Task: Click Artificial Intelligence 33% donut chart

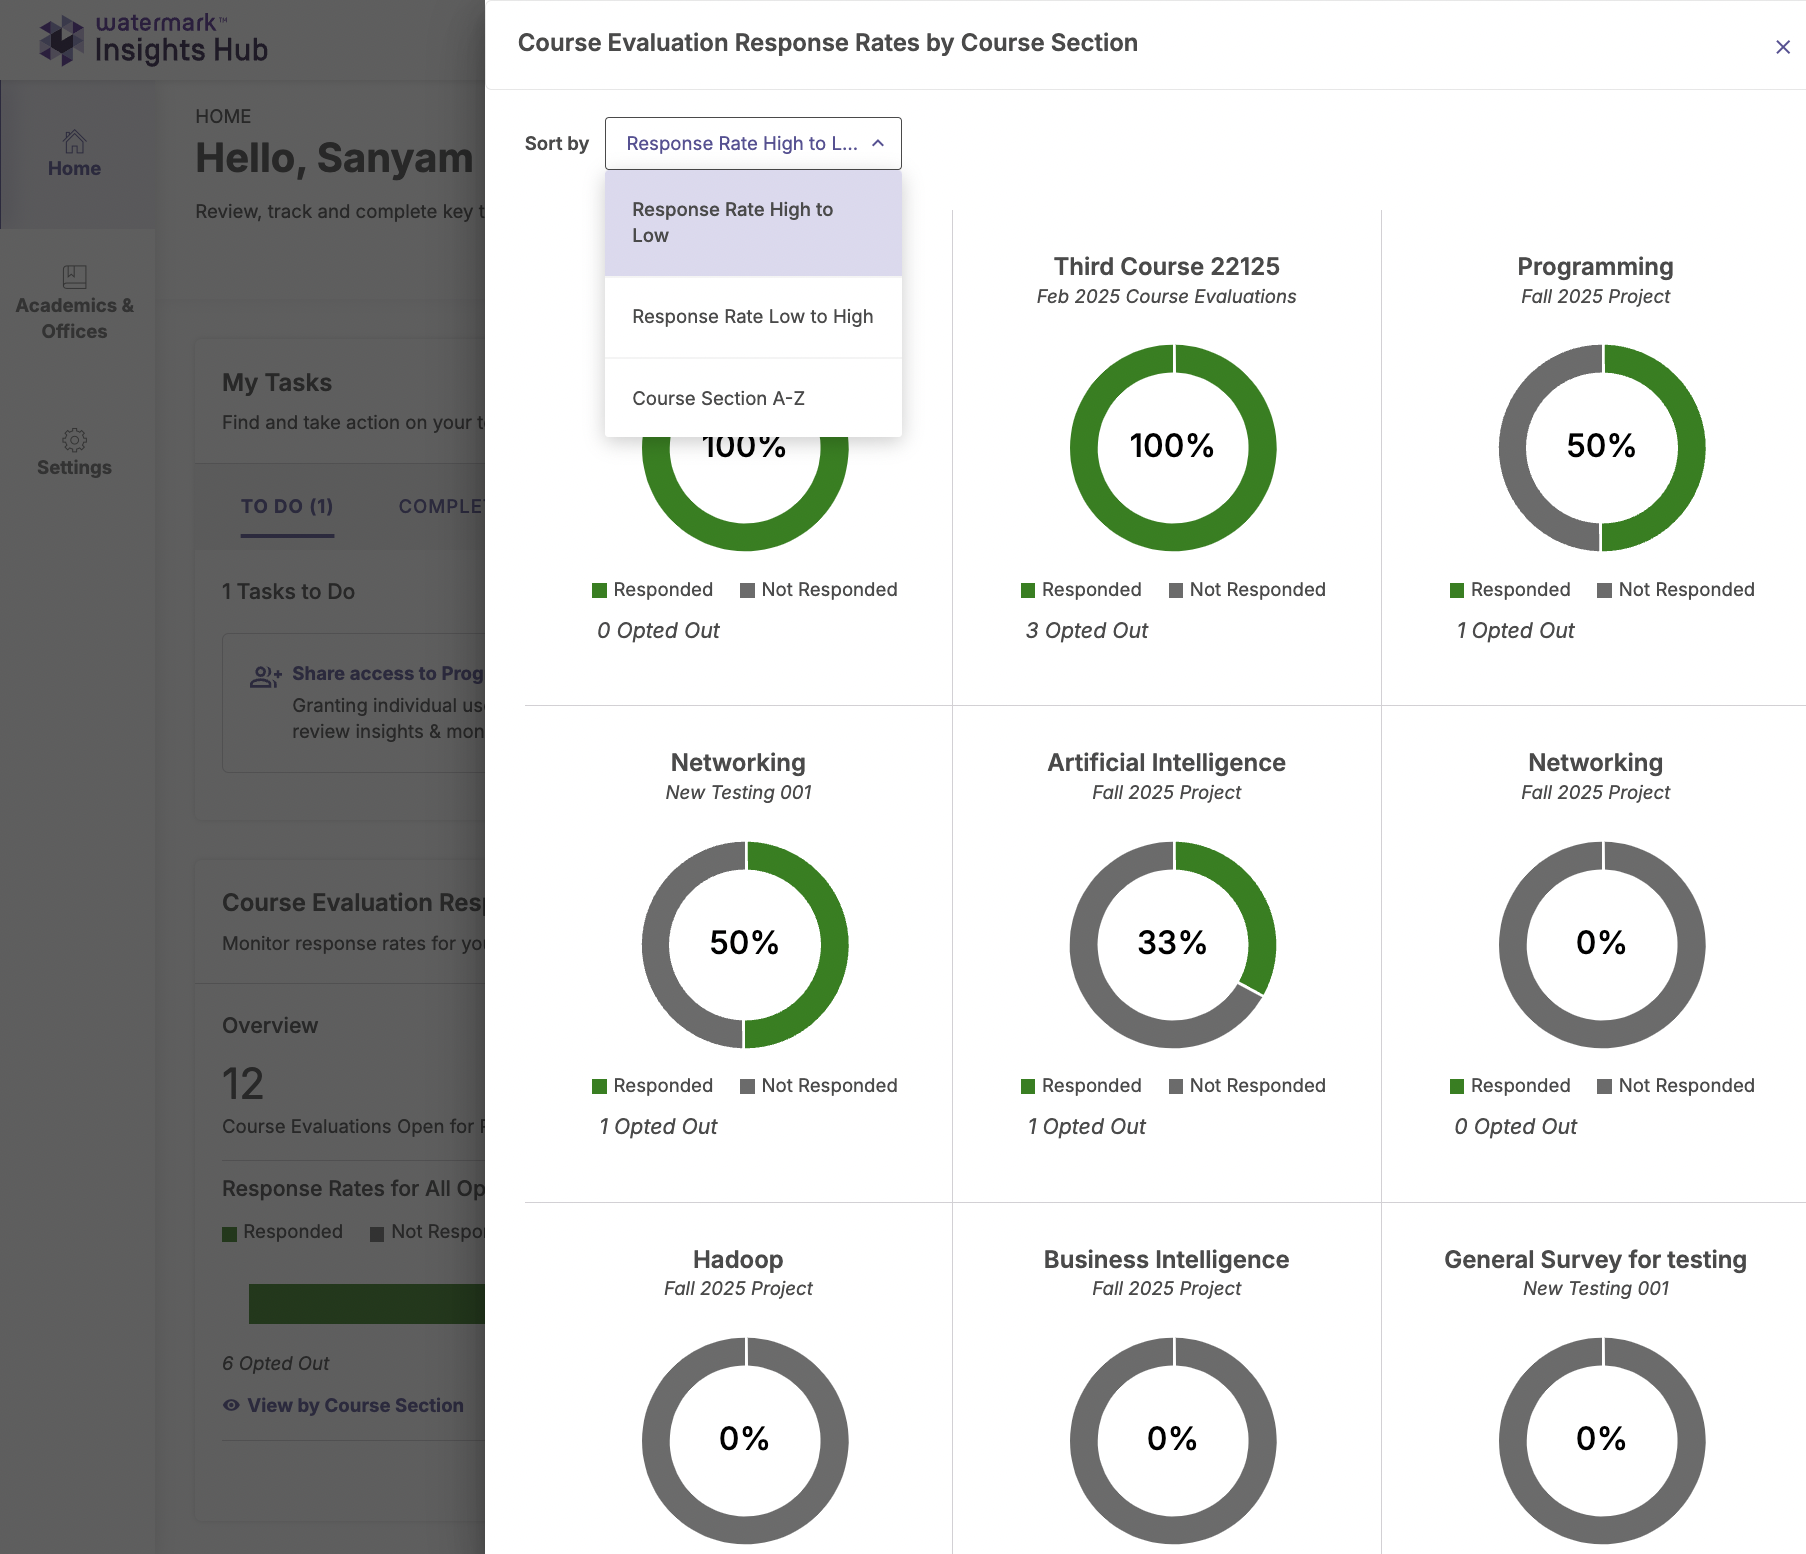Action: 1173,944
